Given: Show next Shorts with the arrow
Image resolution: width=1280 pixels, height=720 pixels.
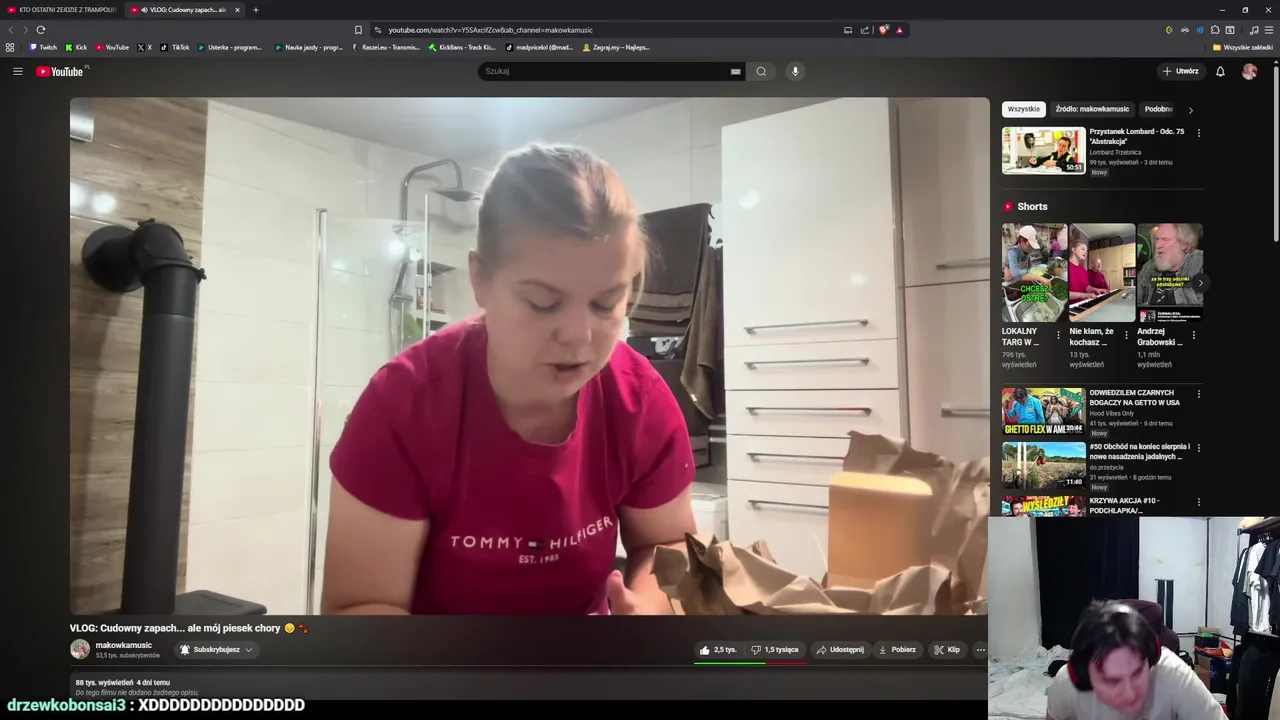Looking at the screenshot, I should [1201, 283].
